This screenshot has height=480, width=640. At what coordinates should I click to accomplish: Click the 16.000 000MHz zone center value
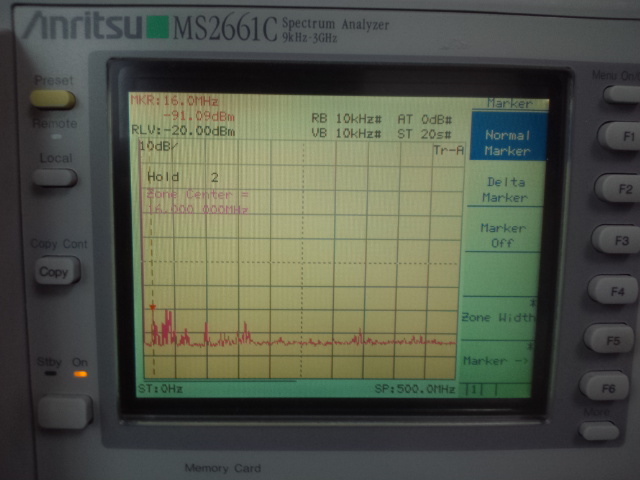198,210
